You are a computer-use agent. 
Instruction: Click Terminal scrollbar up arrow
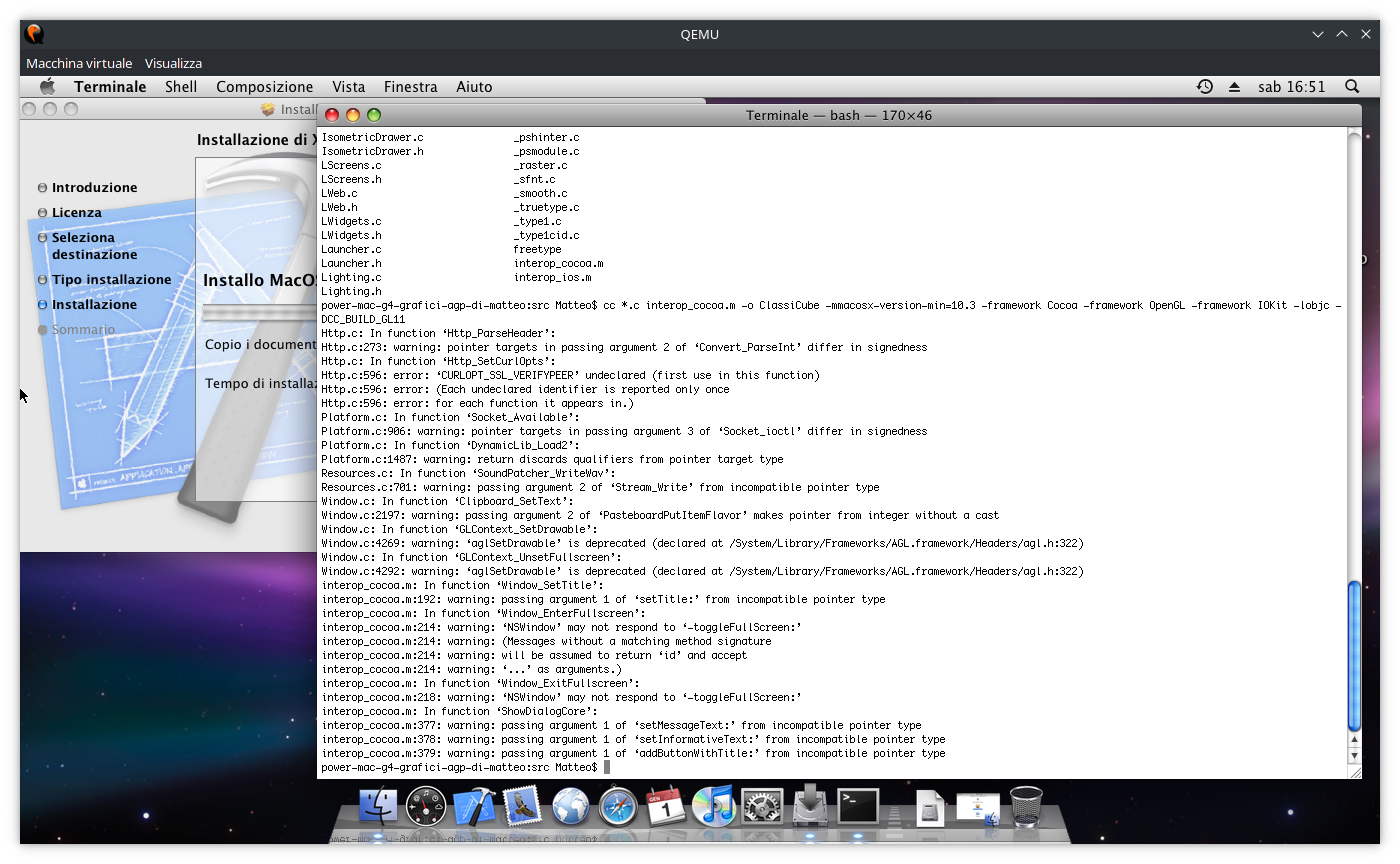1354,741
